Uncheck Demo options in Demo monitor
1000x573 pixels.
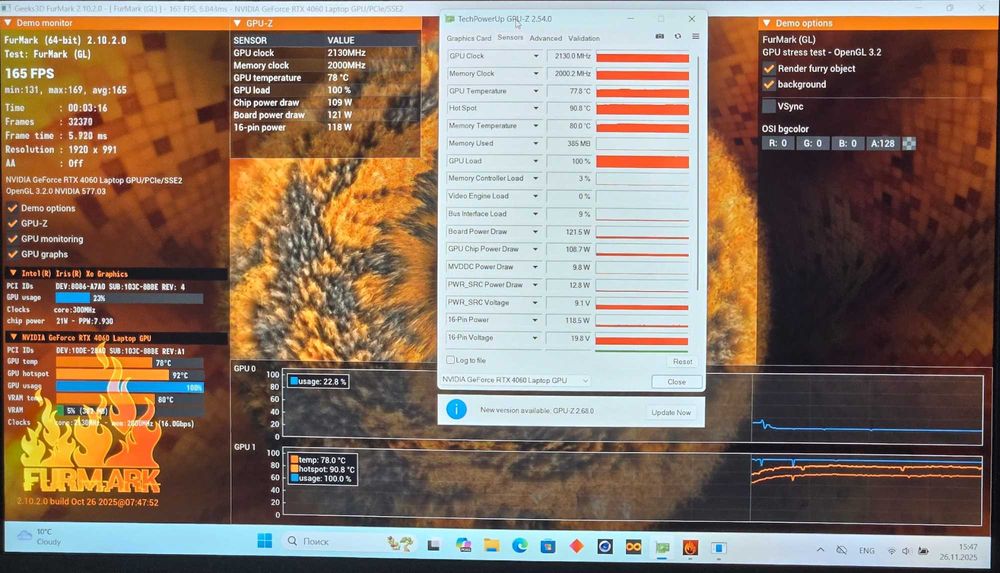pos(12,208)
